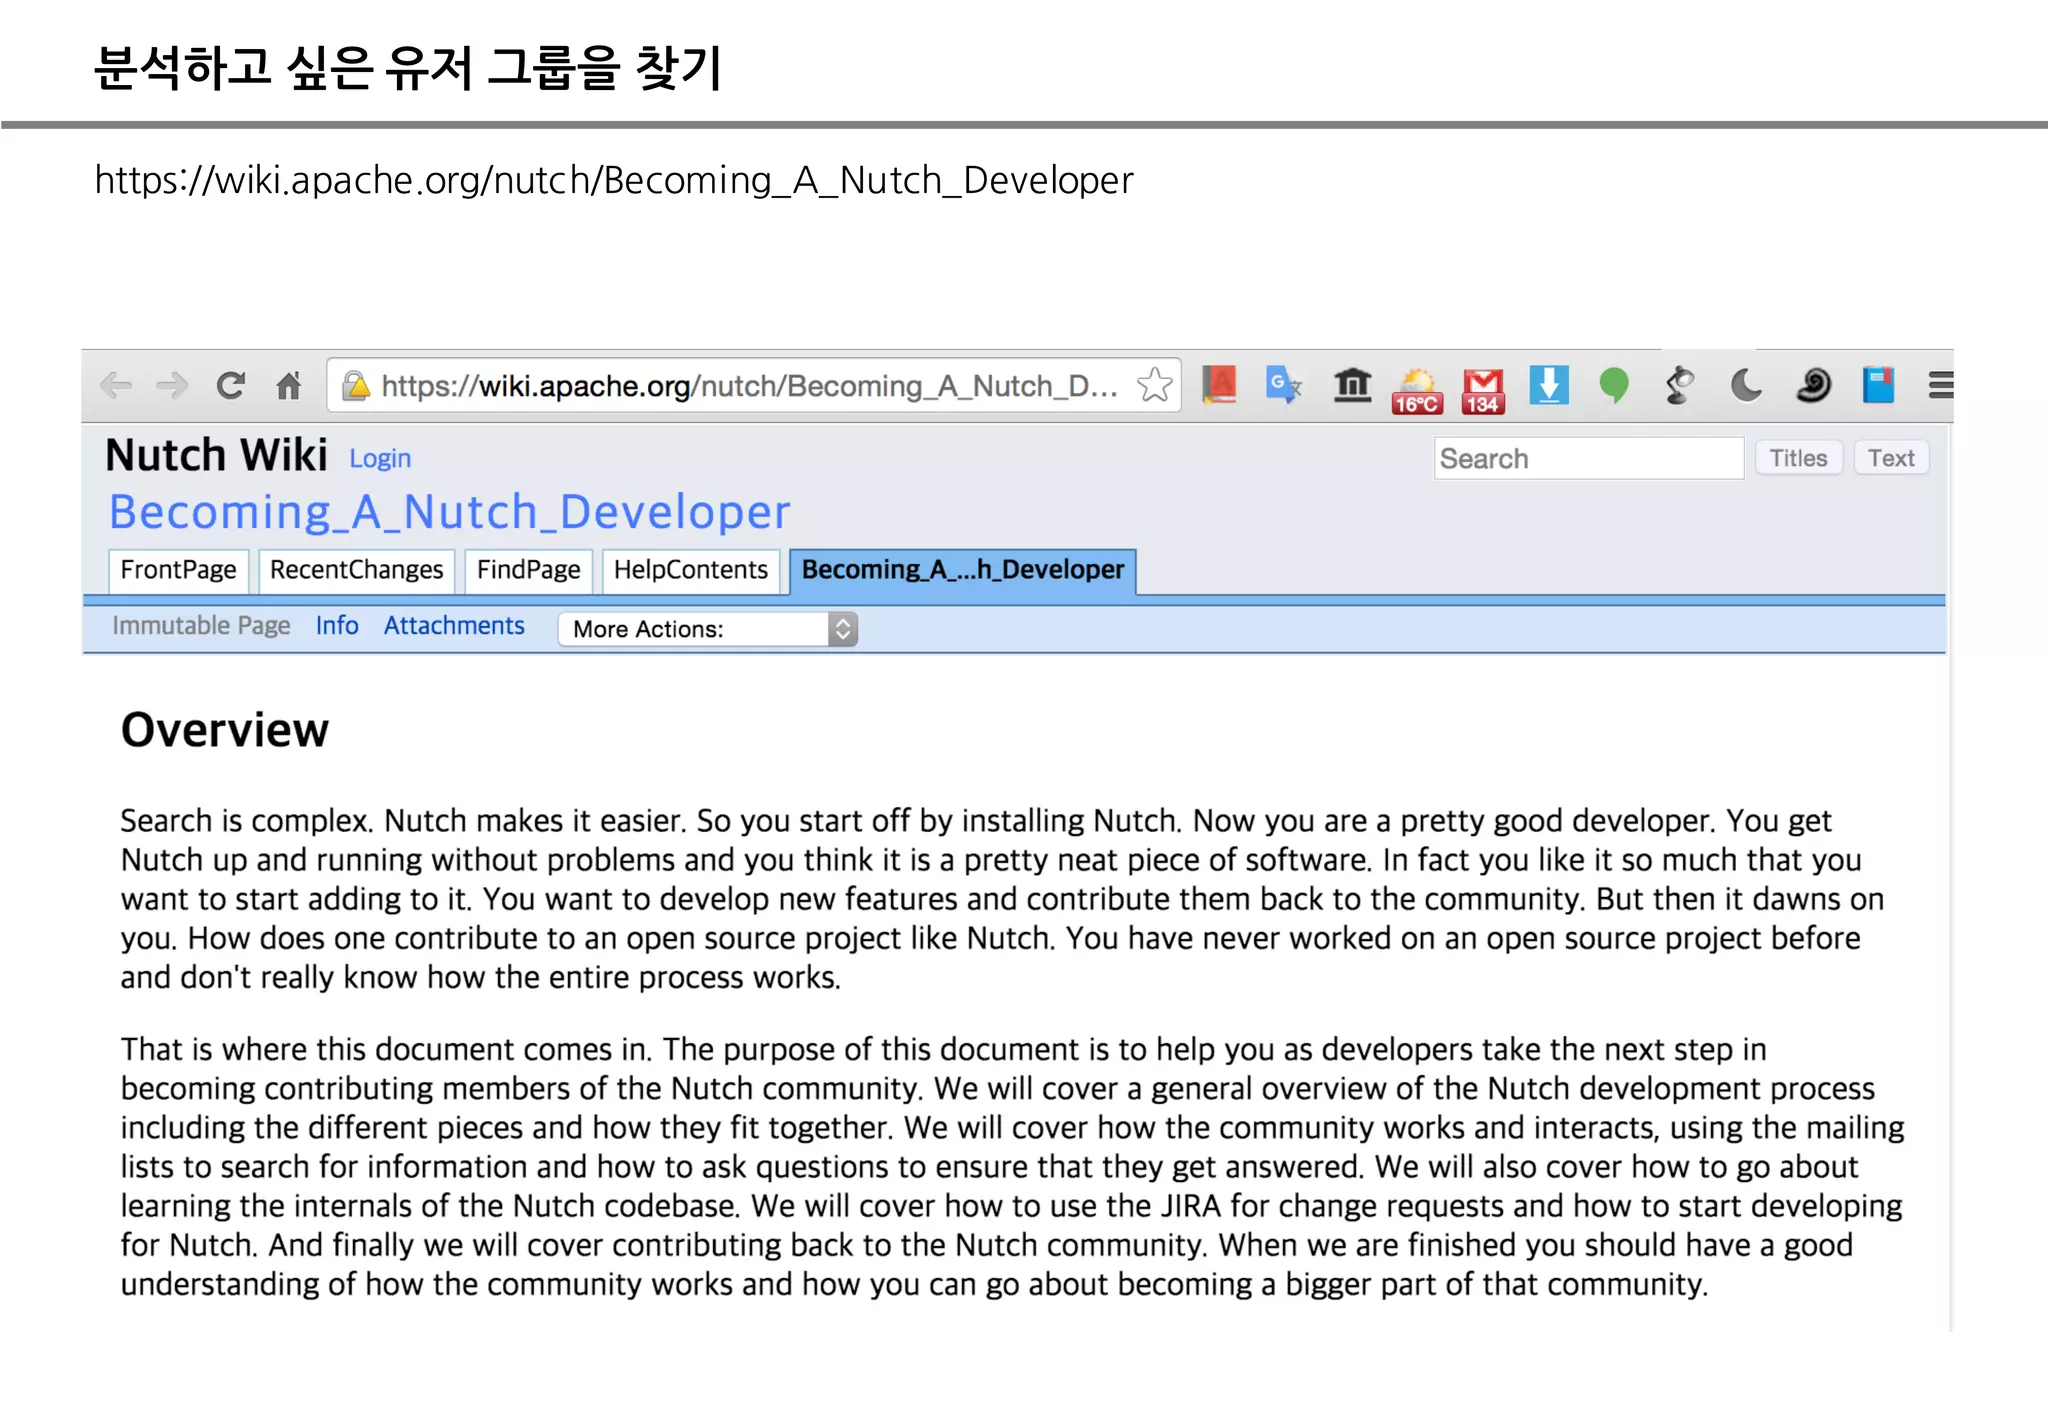Open the browser hamburger menu
2048x1418 pixels.
coord(1940,385)
